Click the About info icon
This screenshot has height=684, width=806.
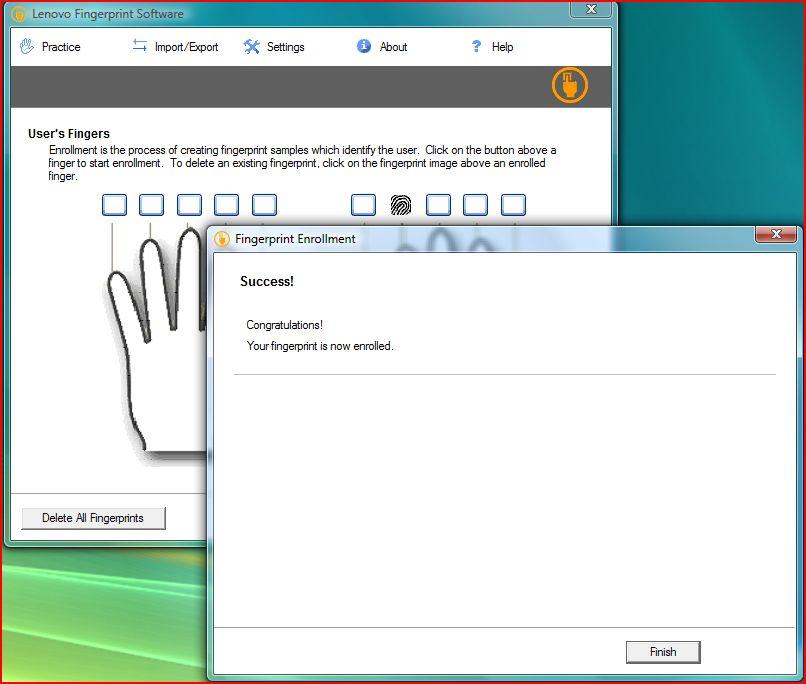coord(364,46)
